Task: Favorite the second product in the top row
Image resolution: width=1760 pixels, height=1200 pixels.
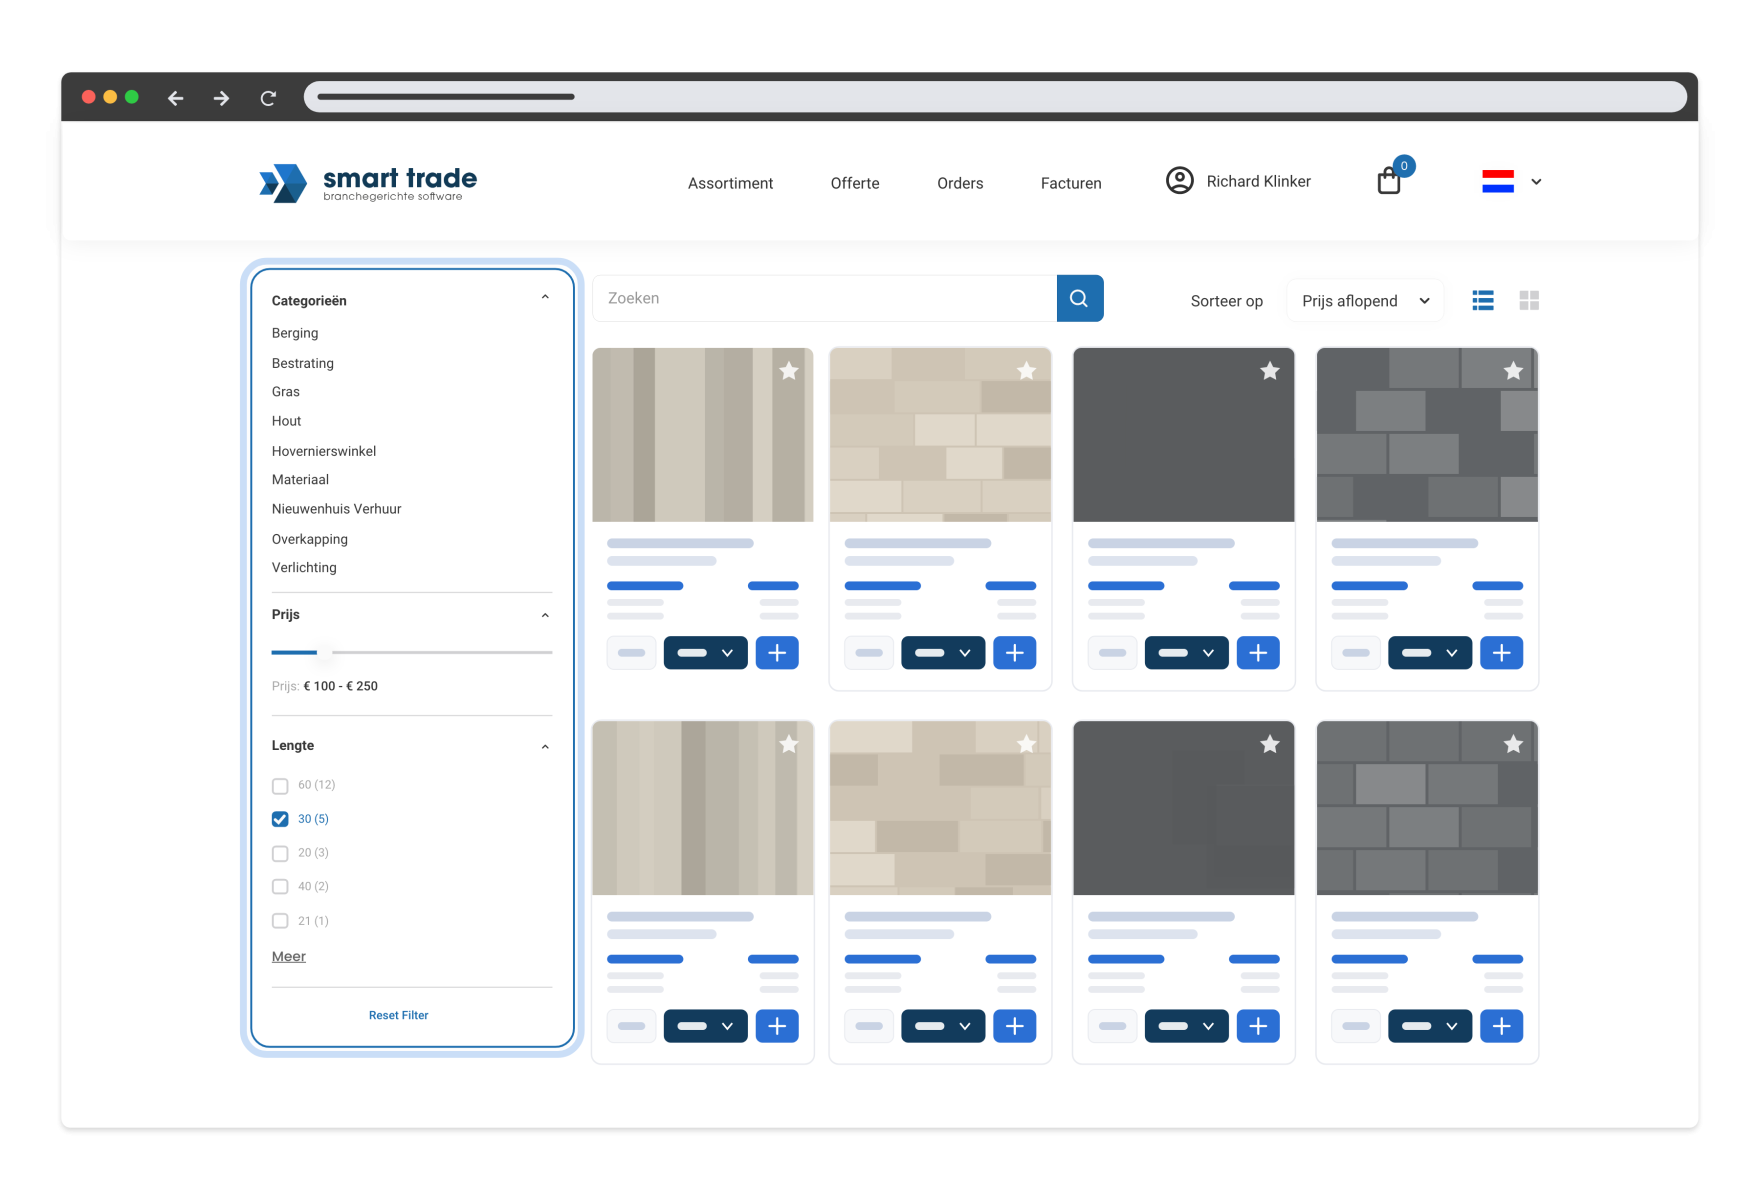Action: [x=1026, y=371]
